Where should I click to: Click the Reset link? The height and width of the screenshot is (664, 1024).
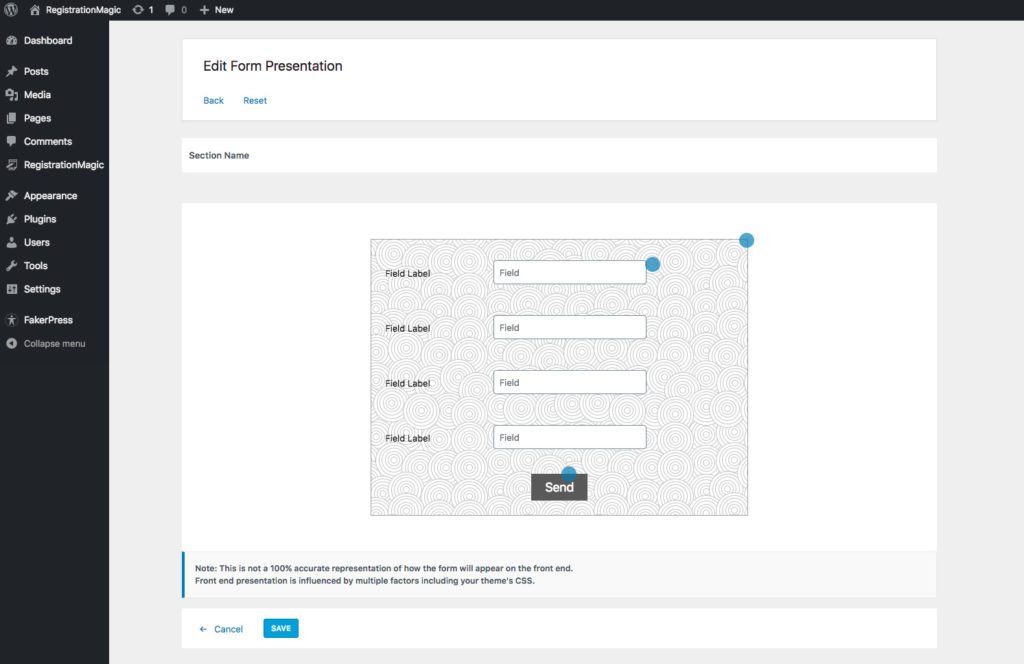pyautogui.click(x=255, y=101)
